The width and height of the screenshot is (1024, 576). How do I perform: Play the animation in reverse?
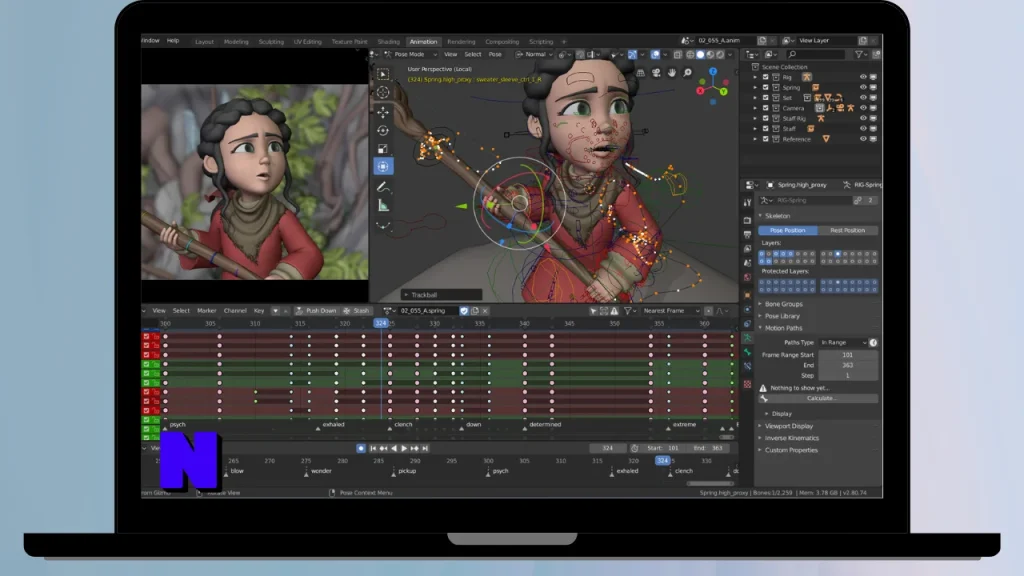[394, 449]
